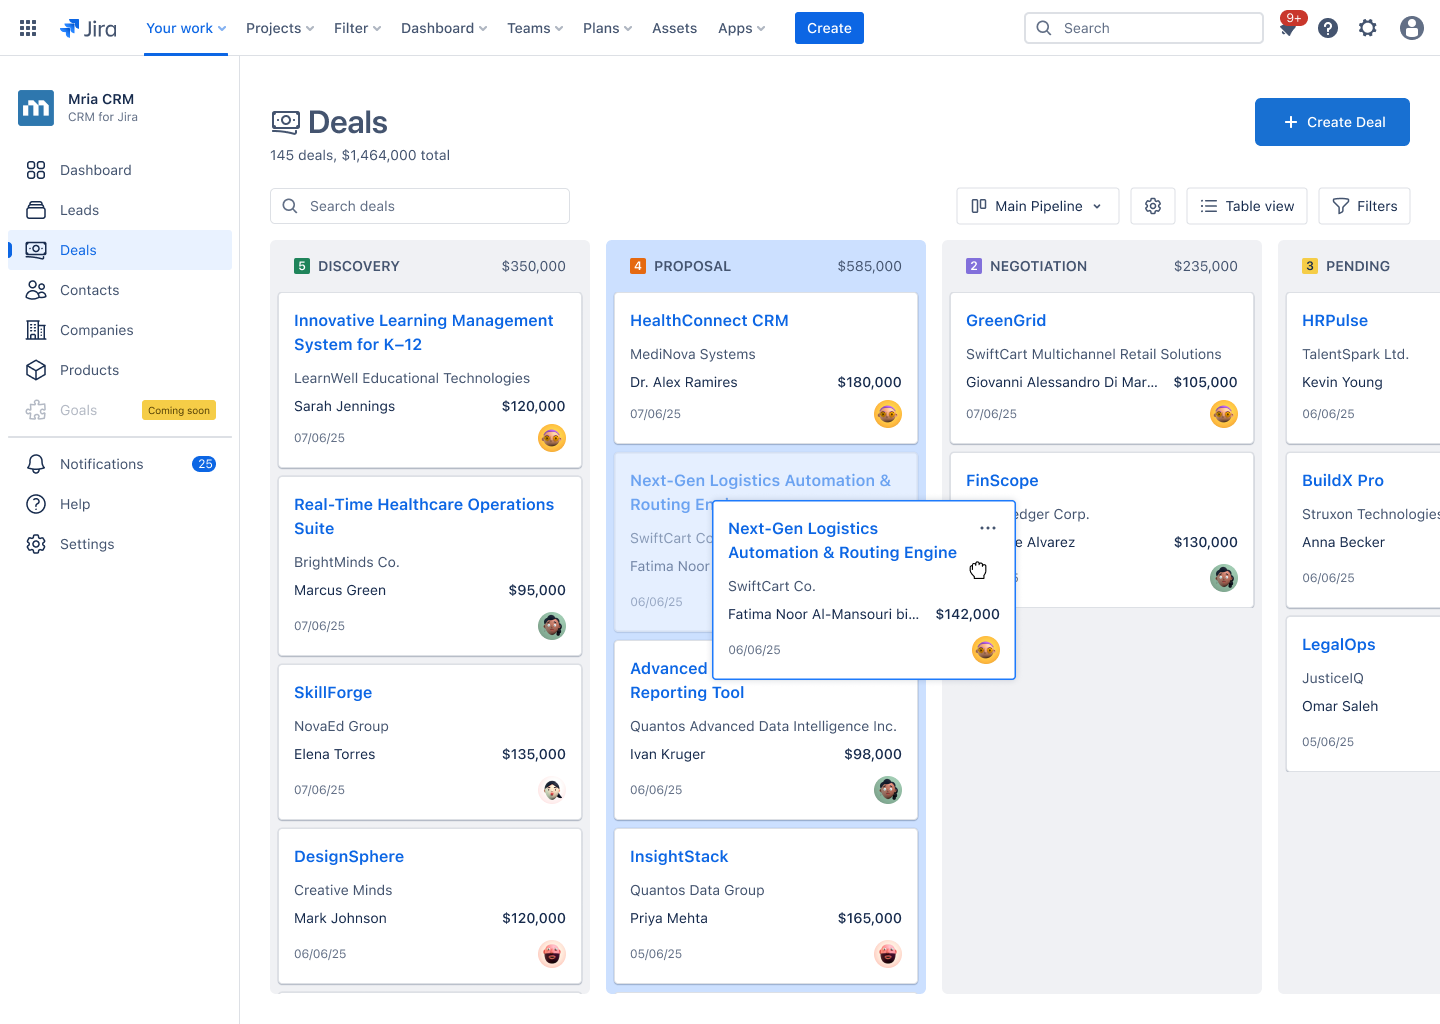The width and height of the screenshot is (1440, 1024).
Task: Open the GreenGrid deal link
Action: tap(1006, 320)
